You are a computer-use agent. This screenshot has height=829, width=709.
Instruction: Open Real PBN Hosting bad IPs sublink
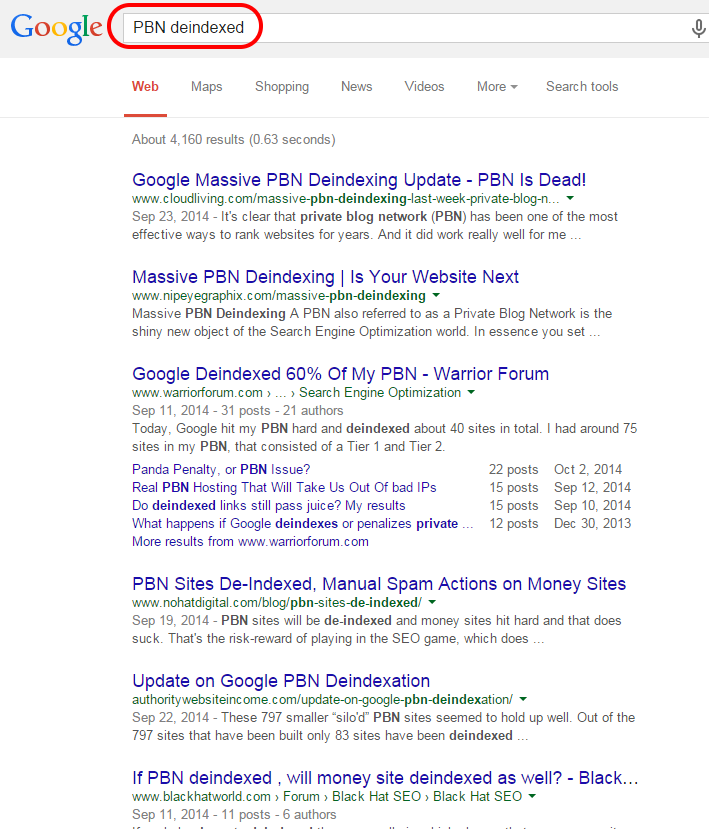tap(284, 487)
